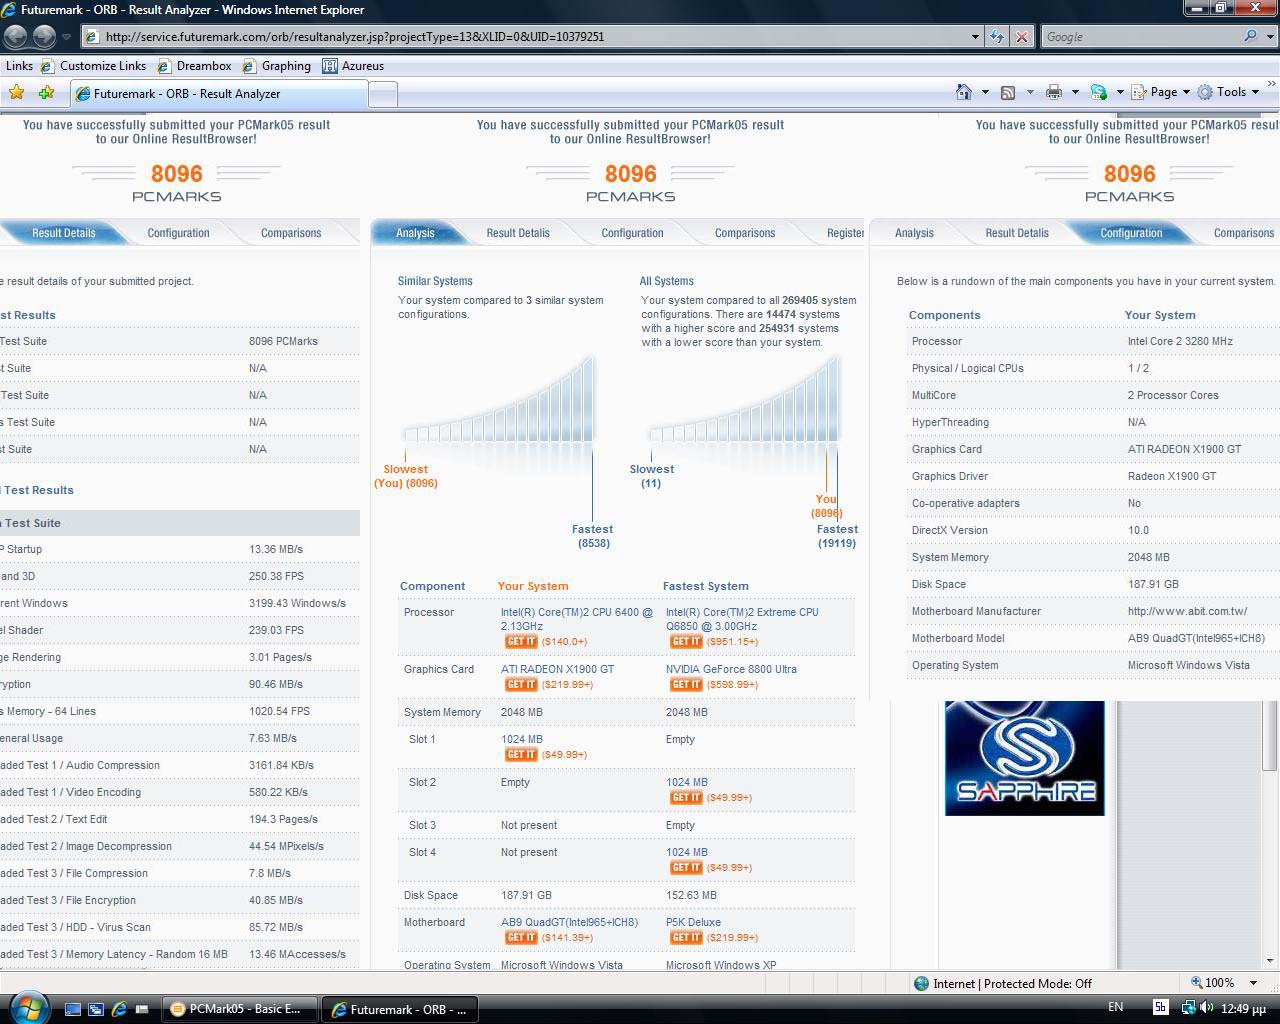This screenshot has width=1280, height=1024.
Task: Expand the address bar URL dropdown
Action: point(975,36)
